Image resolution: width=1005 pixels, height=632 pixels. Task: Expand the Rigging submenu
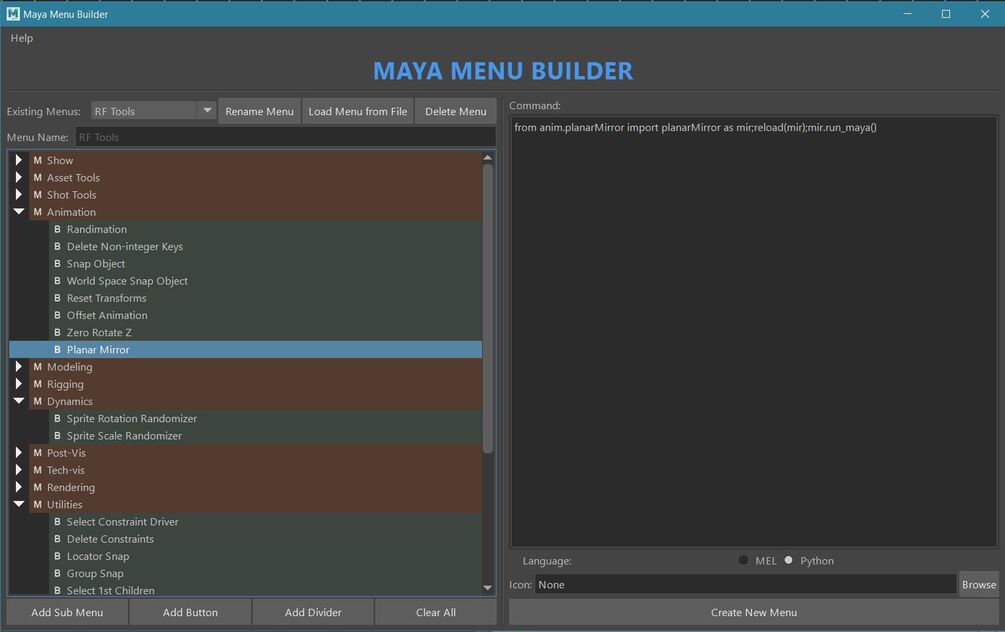(19, 383)
